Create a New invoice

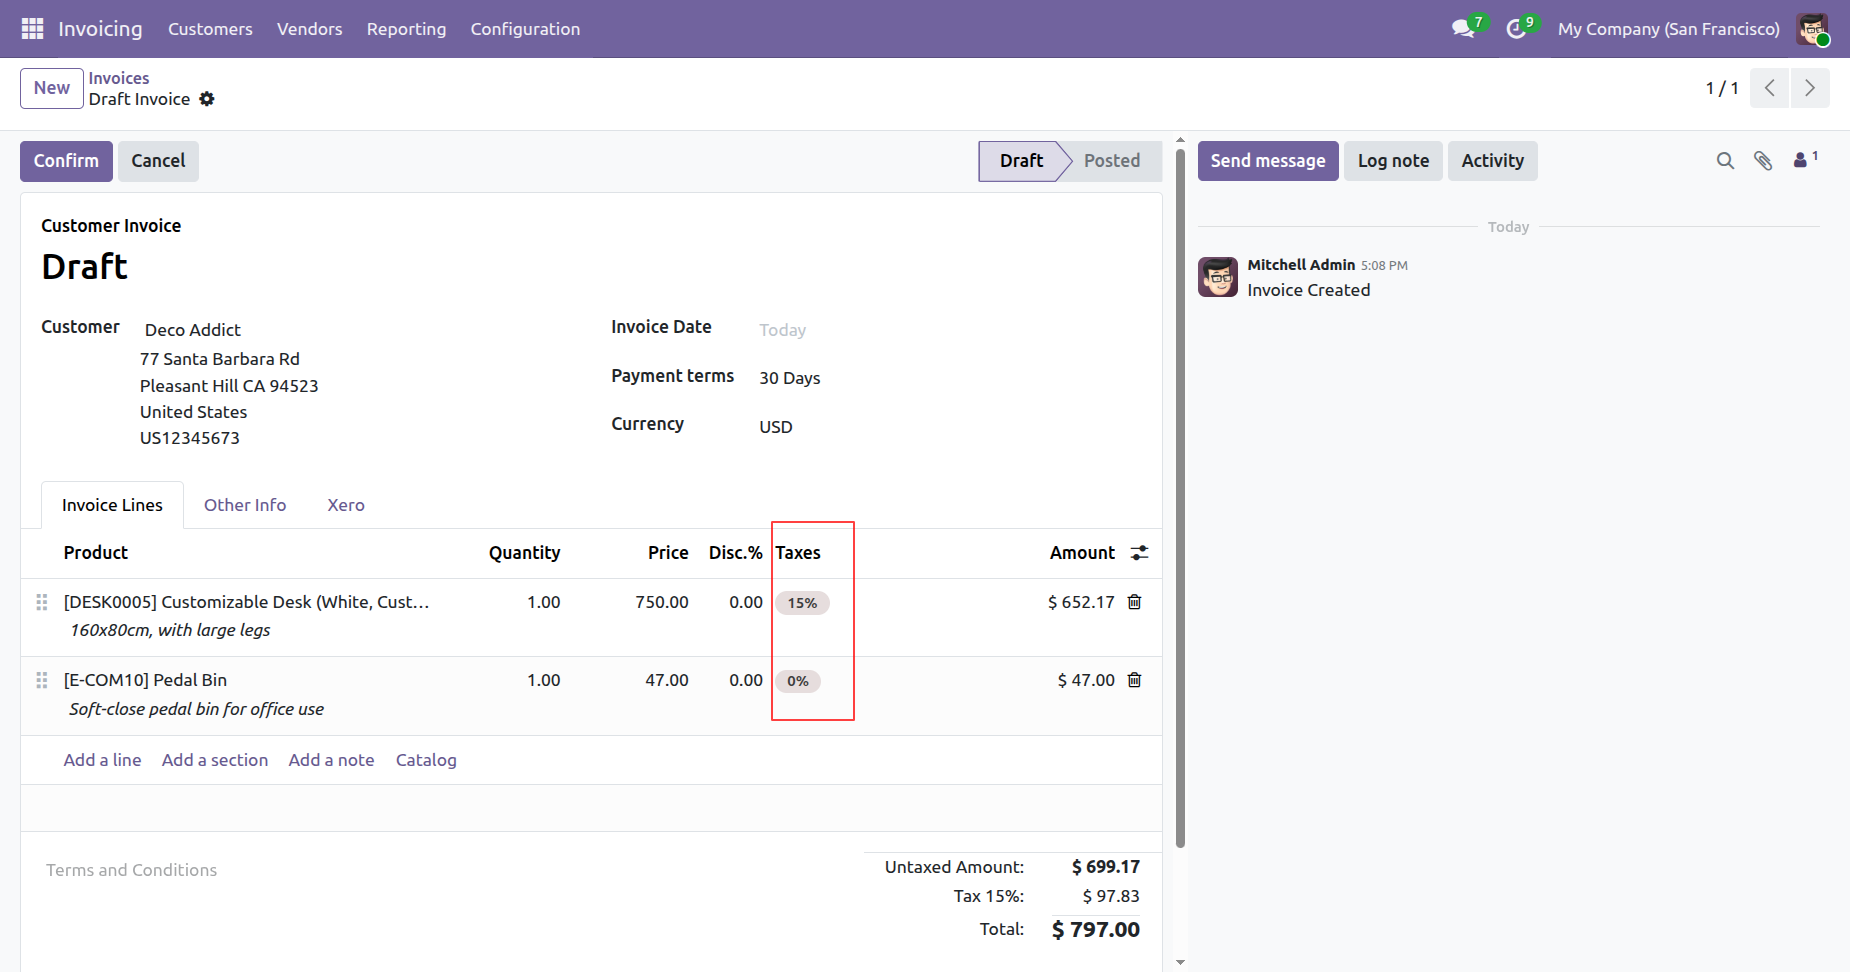coord(52,88)
